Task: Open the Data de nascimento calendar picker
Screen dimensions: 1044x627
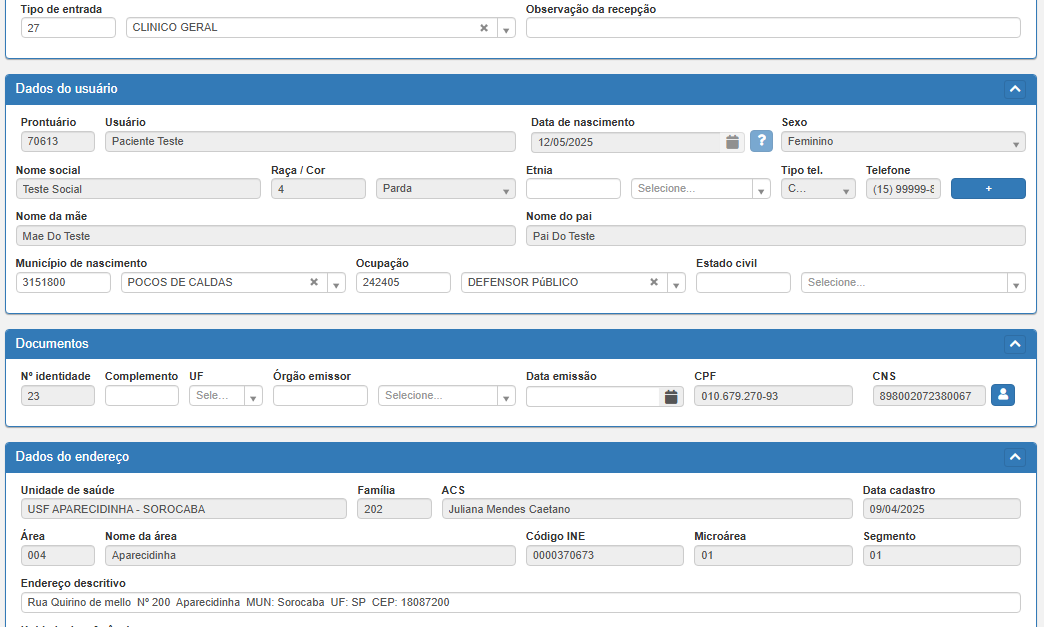Action: pos(732,142)
